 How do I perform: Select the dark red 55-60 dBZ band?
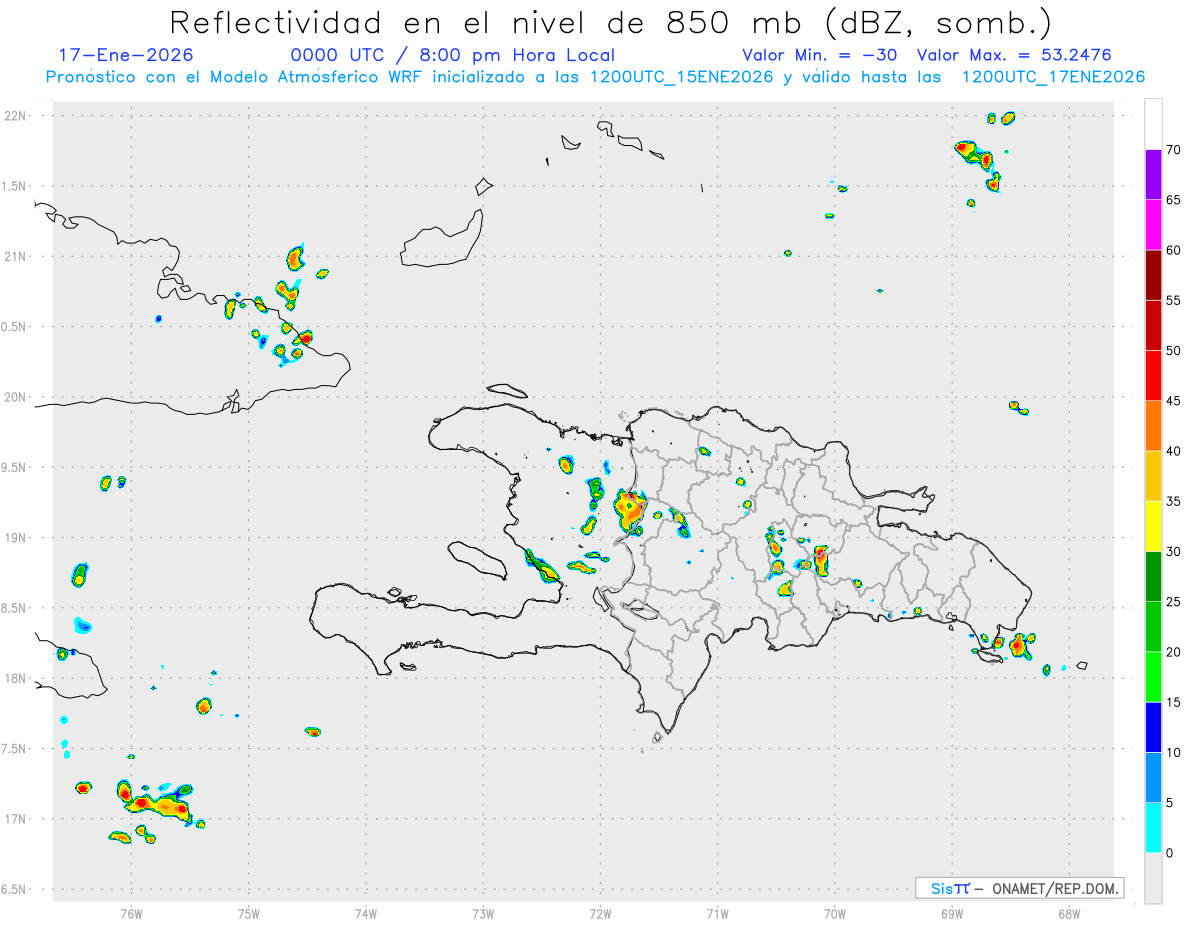(x=1153, y=275)
